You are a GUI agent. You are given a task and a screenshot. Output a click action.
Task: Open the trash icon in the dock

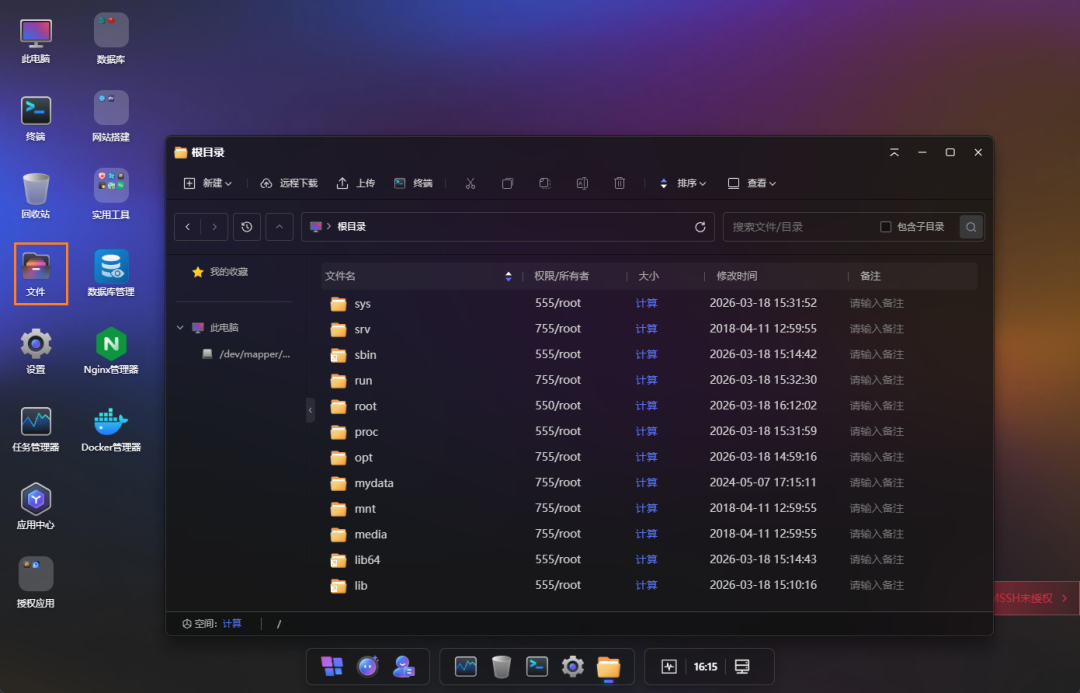pos(501,666)
